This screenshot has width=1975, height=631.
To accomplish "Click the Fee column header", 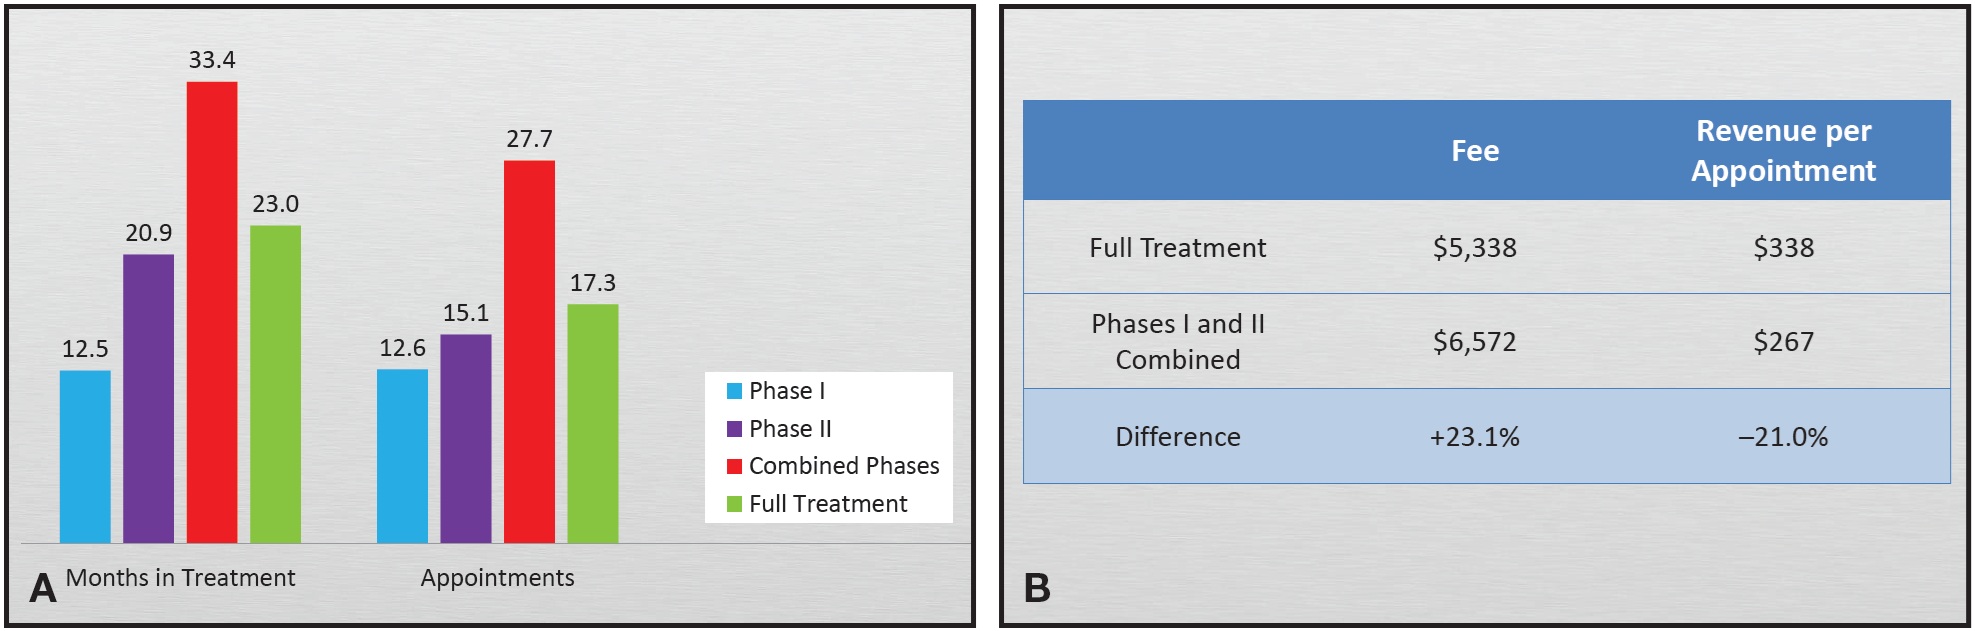I will pos(1475,151).
